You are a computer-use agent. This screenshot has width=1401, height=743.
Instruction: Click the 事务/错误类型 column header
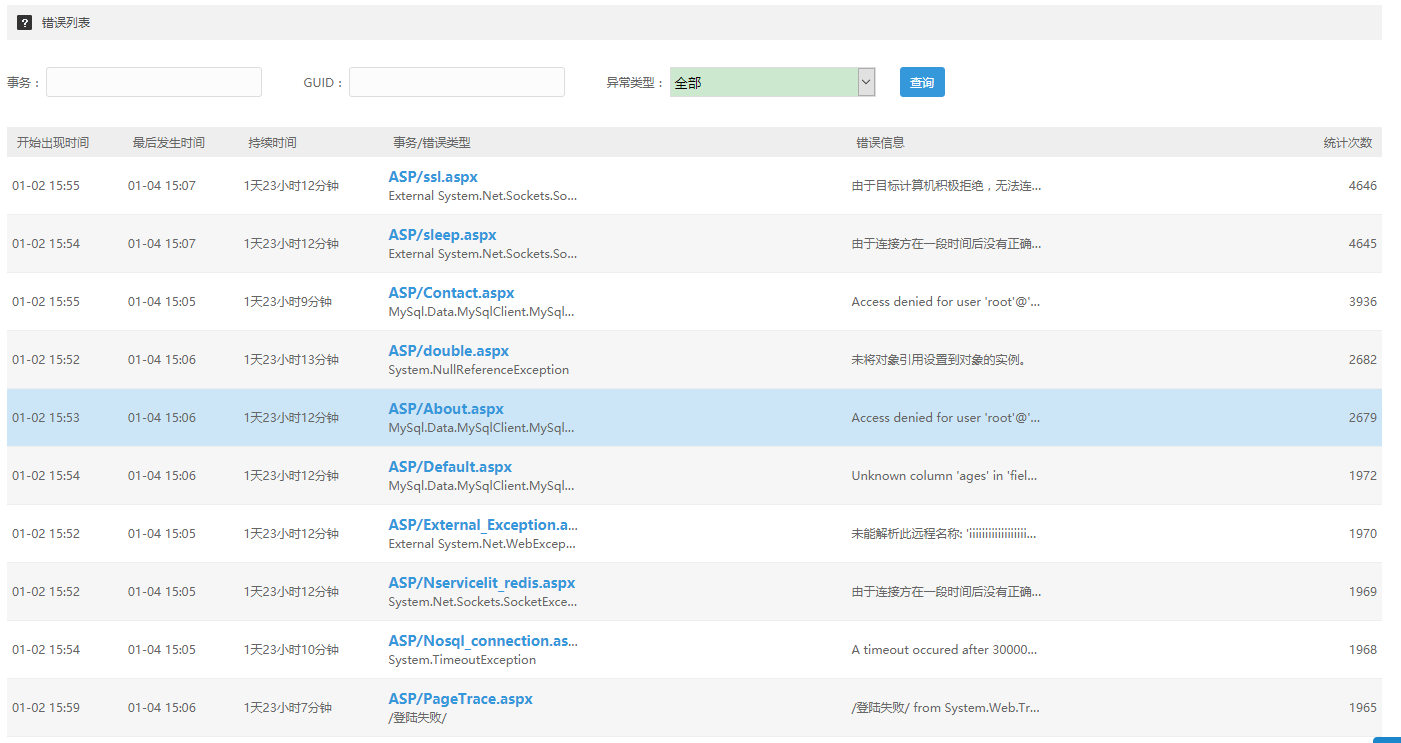tap(432, 143)
